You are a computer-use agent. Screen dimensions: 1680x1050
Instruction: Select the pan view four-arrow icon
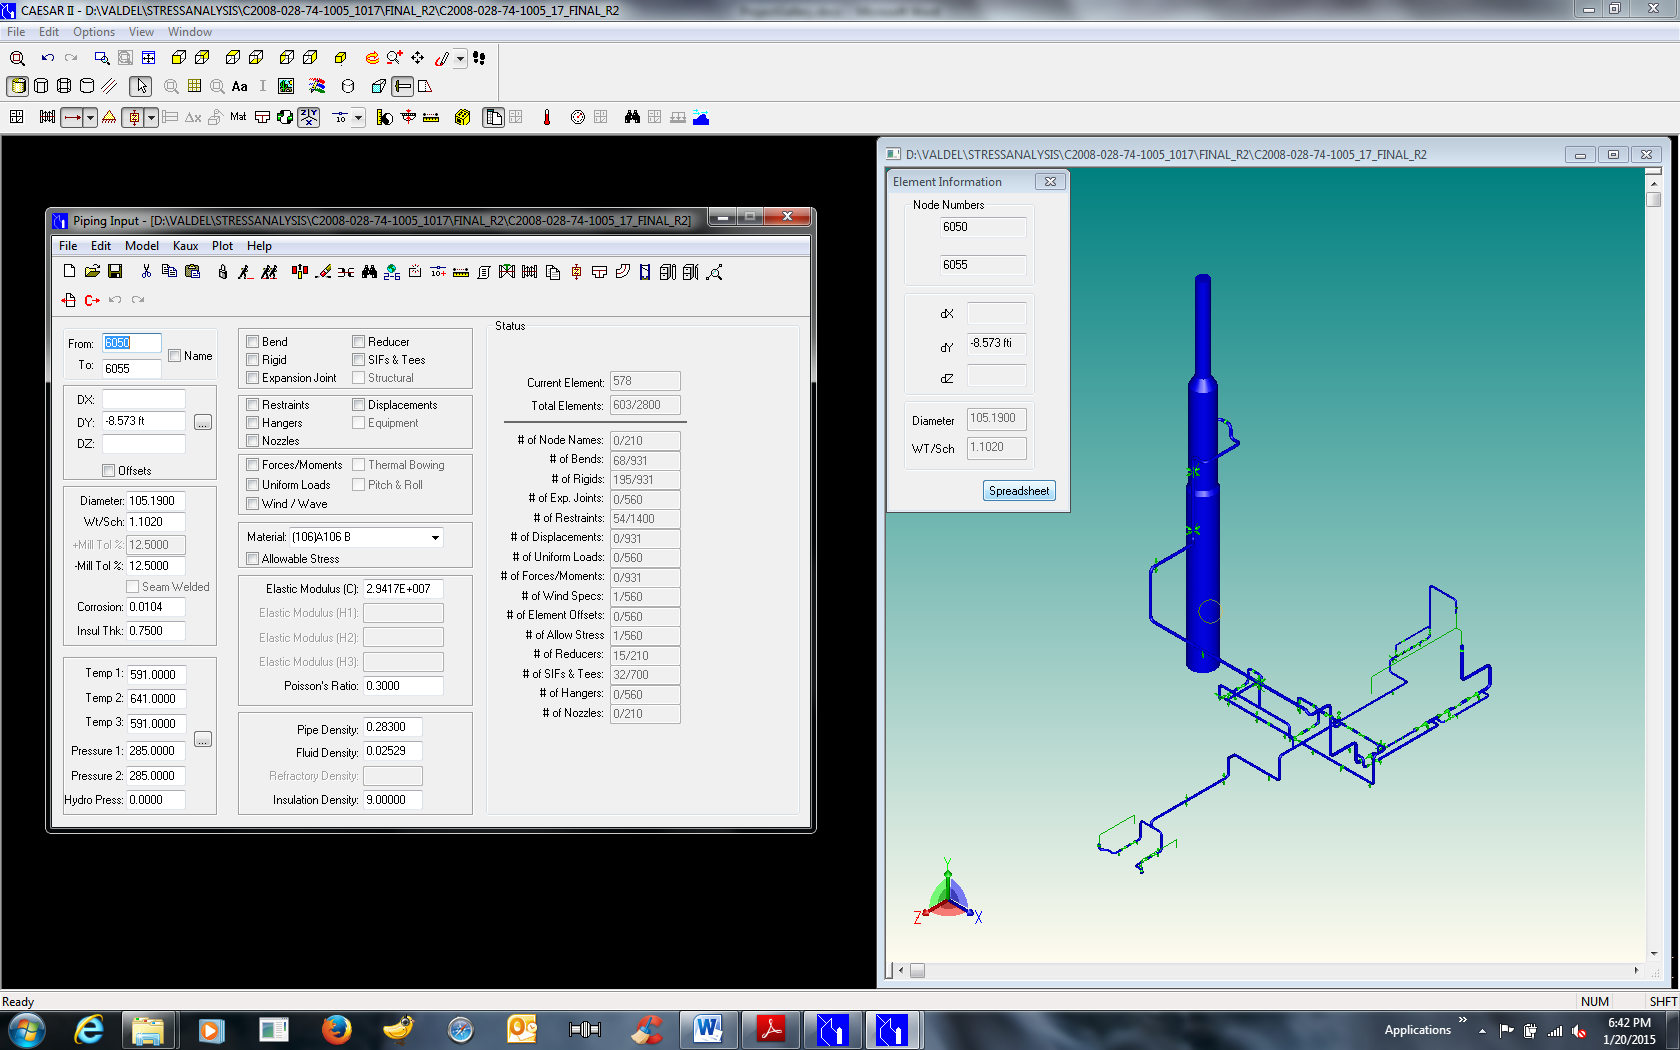tap(418, 58)
